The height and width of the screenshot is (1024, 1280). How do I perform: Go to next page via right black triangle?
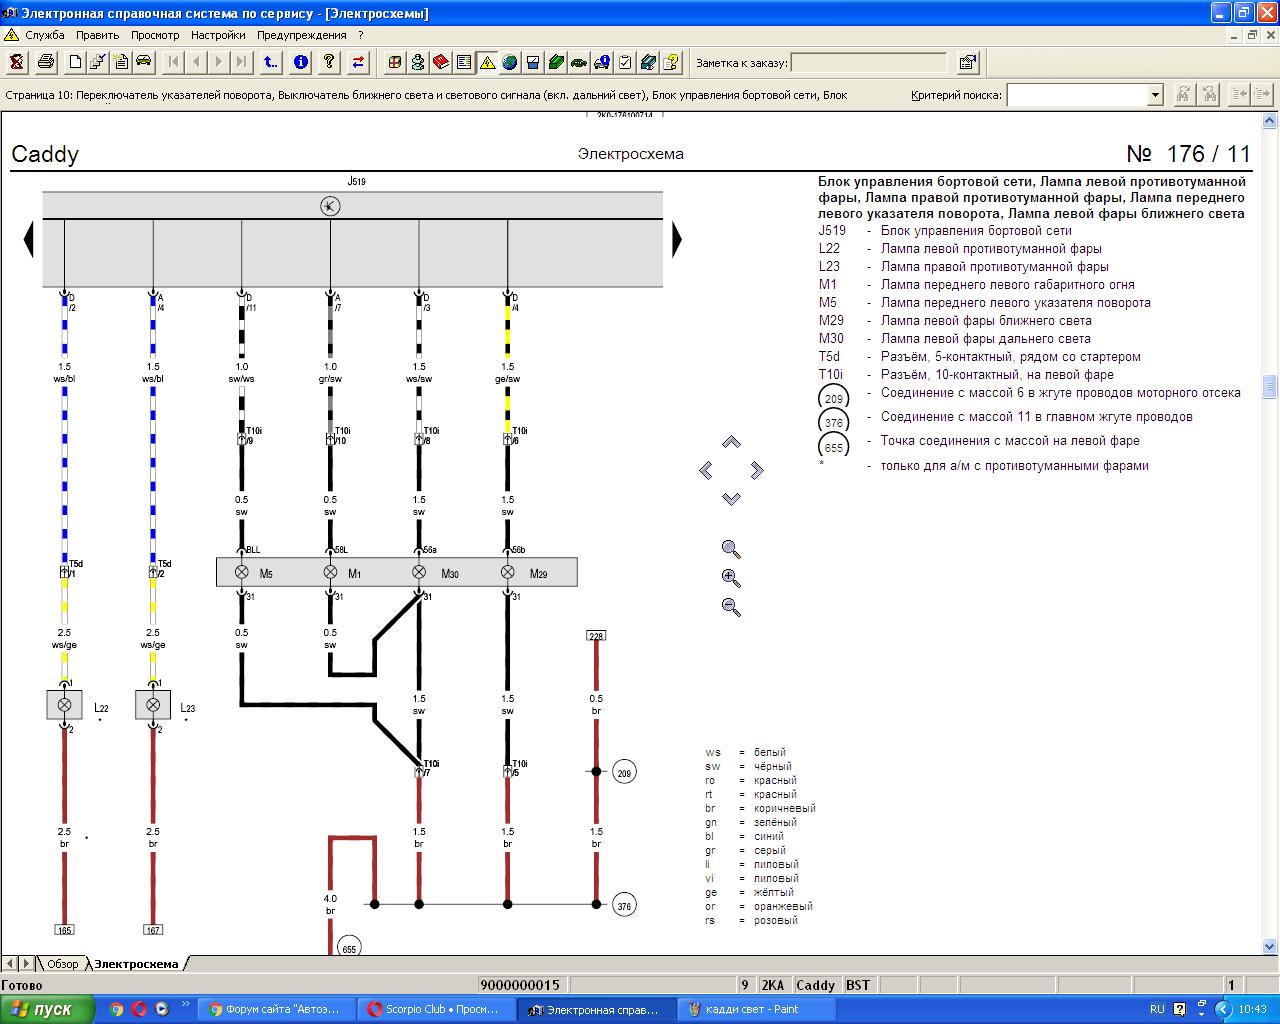click(677, 239)
